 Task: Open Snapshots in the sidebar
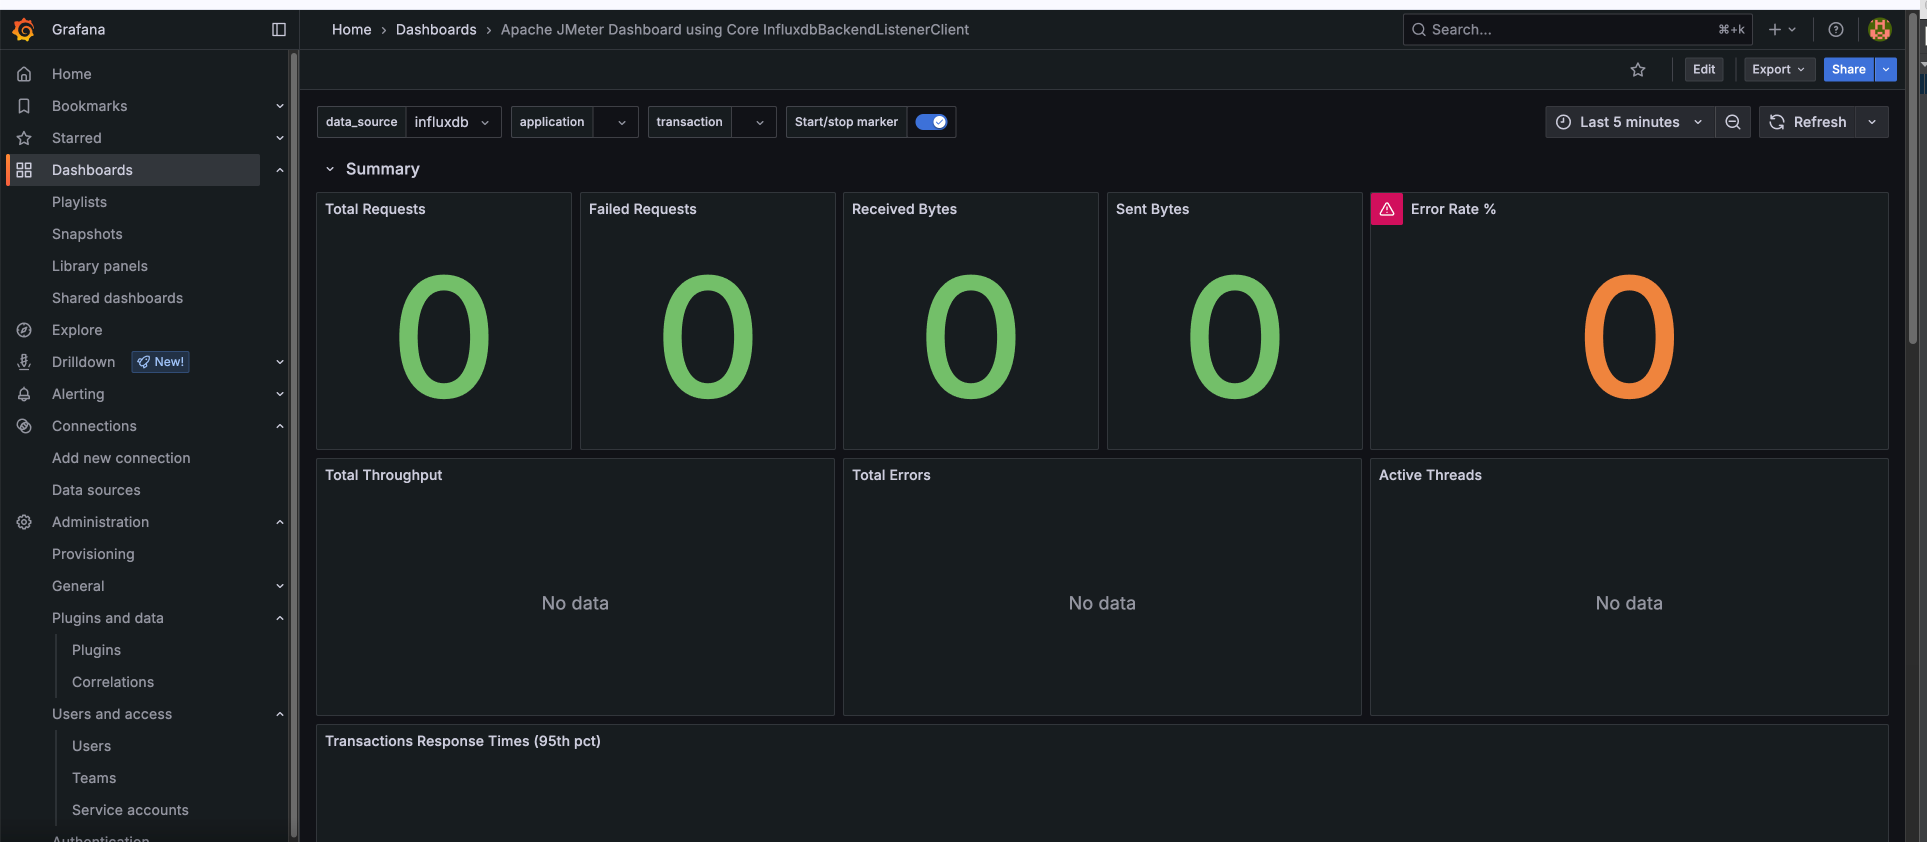click(x=87, y=234)
